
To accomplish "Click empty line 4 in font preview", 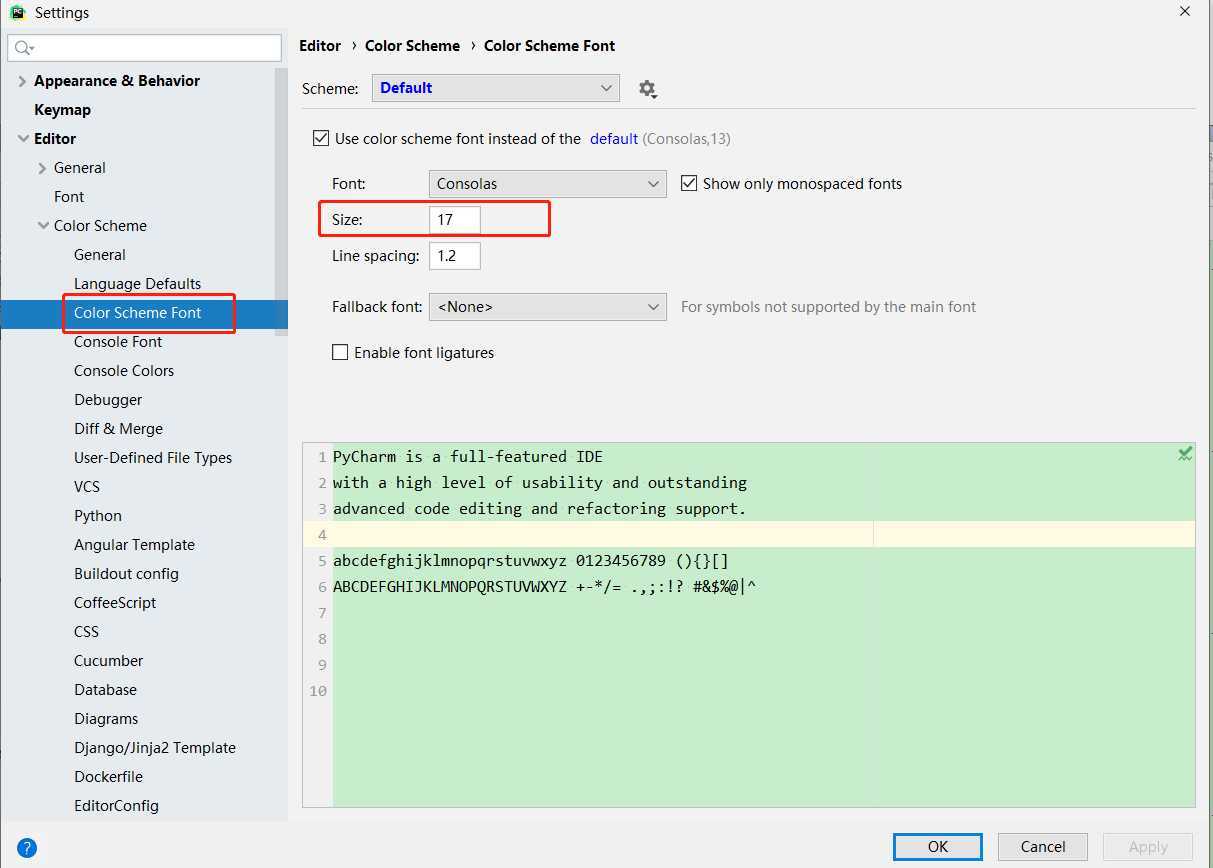I will pyautogui.click(x=764, y=534).
